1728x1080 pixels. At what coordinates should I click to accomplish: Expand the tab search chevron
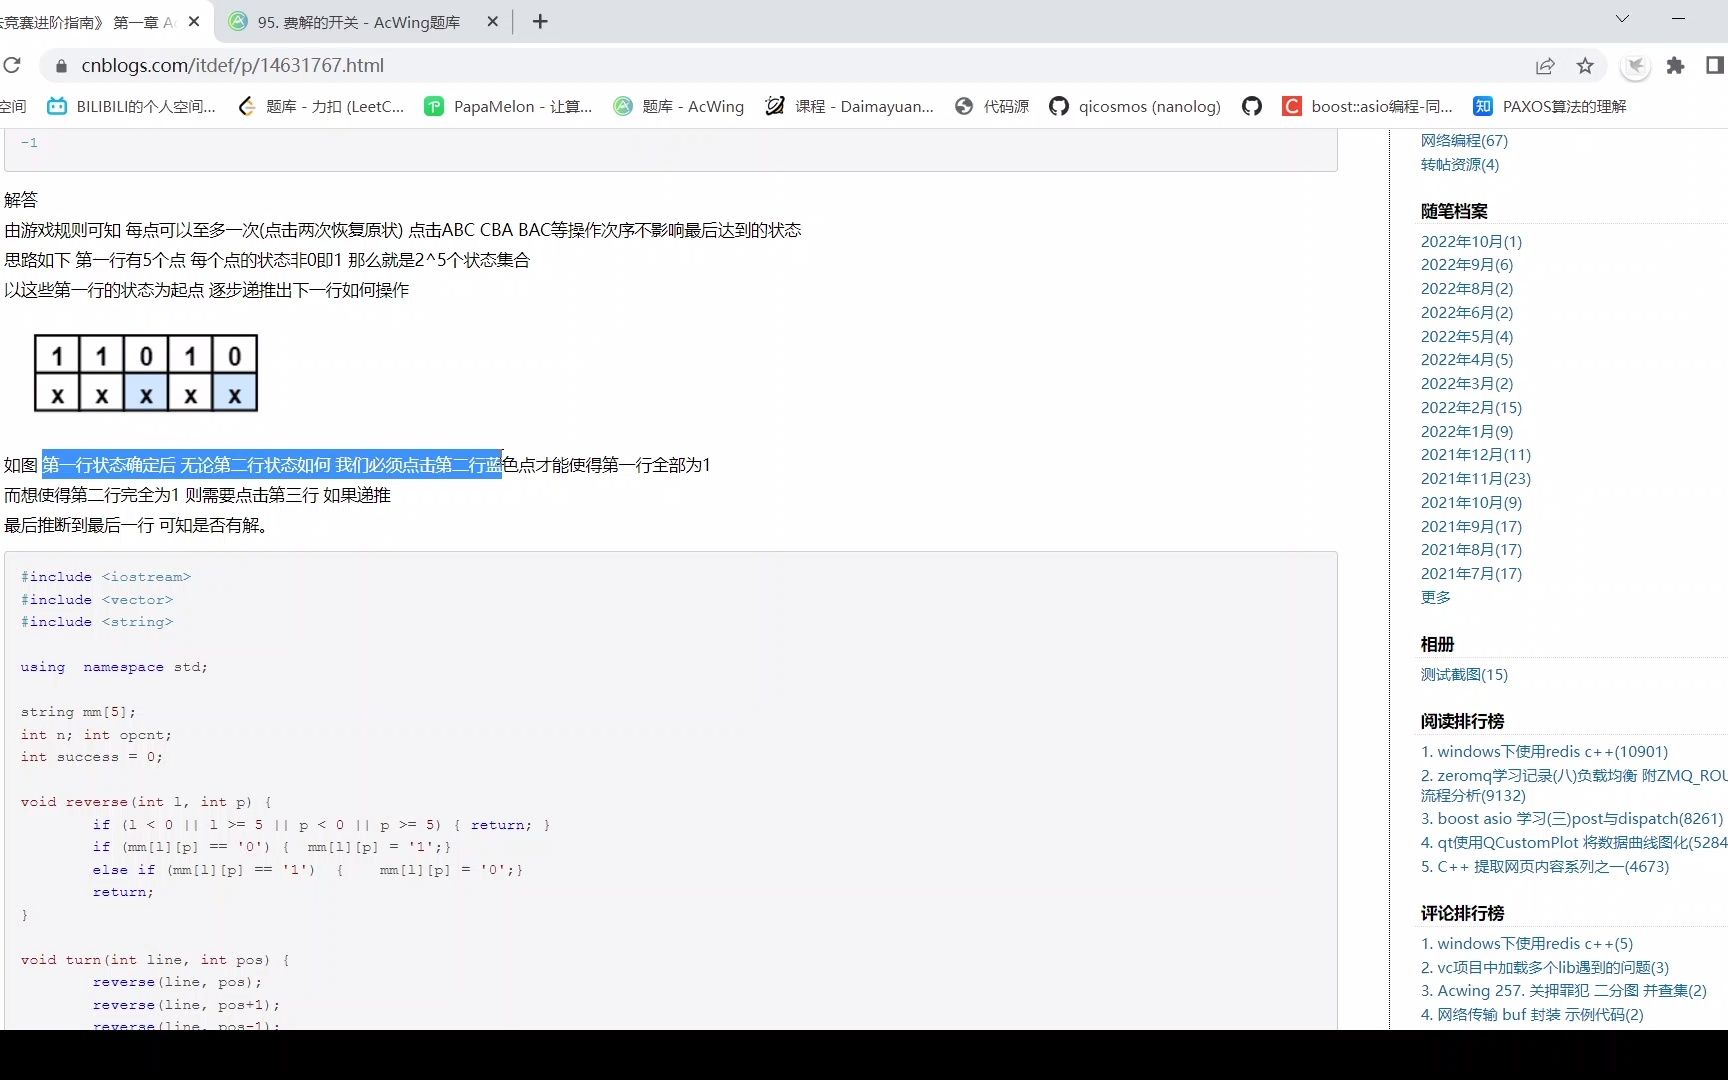coord(1622,18)
